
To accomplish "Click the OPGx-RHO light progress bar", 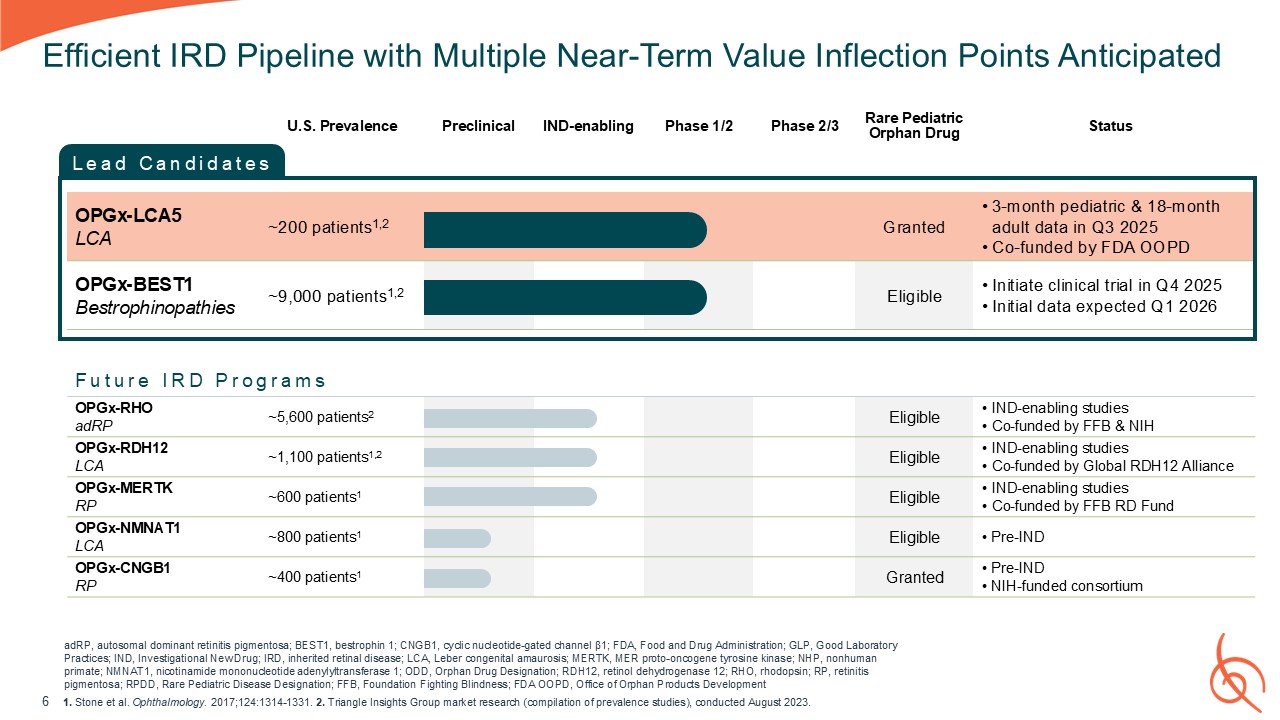I will point(510,418).
